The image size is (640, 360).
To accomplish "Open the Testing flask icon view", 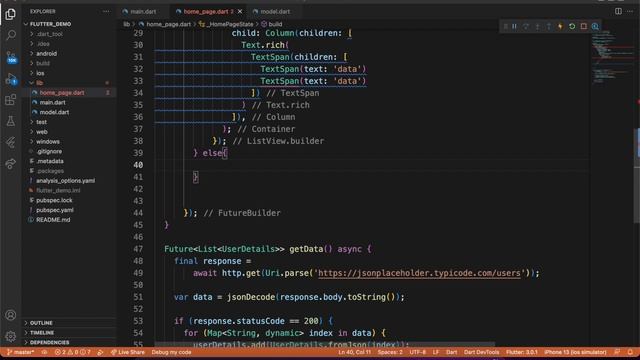I will click(x=11, y=121).
